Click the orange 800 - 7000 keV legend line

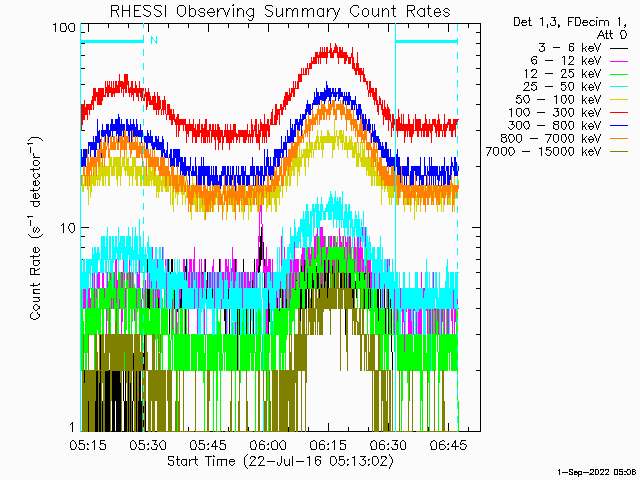(619, 140)
